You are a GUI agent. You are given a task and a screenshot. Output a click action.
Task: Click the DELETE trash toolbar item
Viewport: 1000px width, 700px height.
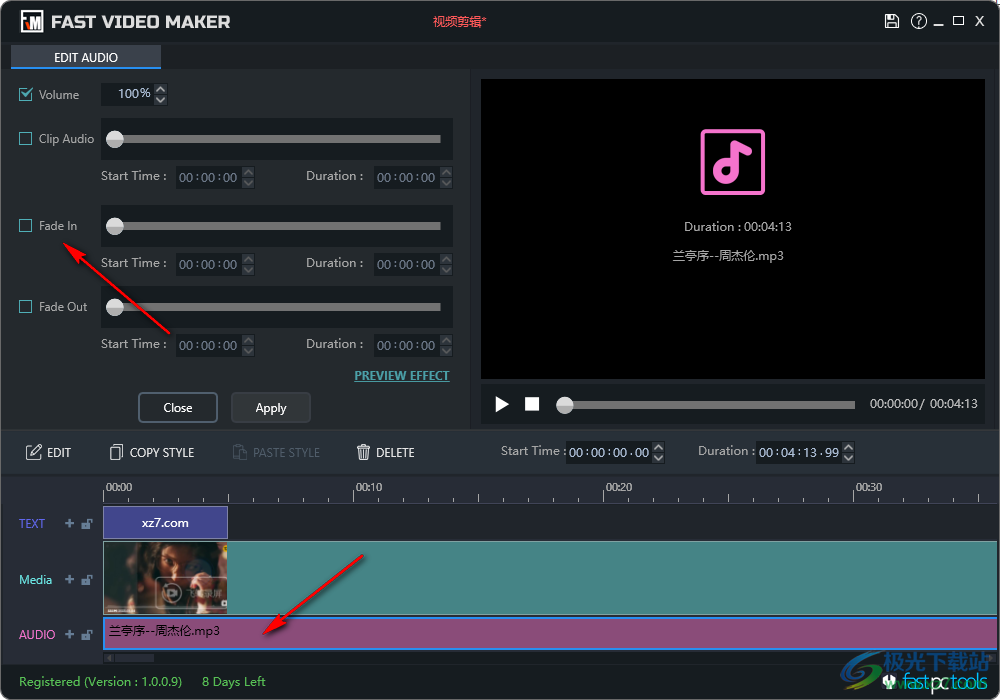(x=385, y=453)
